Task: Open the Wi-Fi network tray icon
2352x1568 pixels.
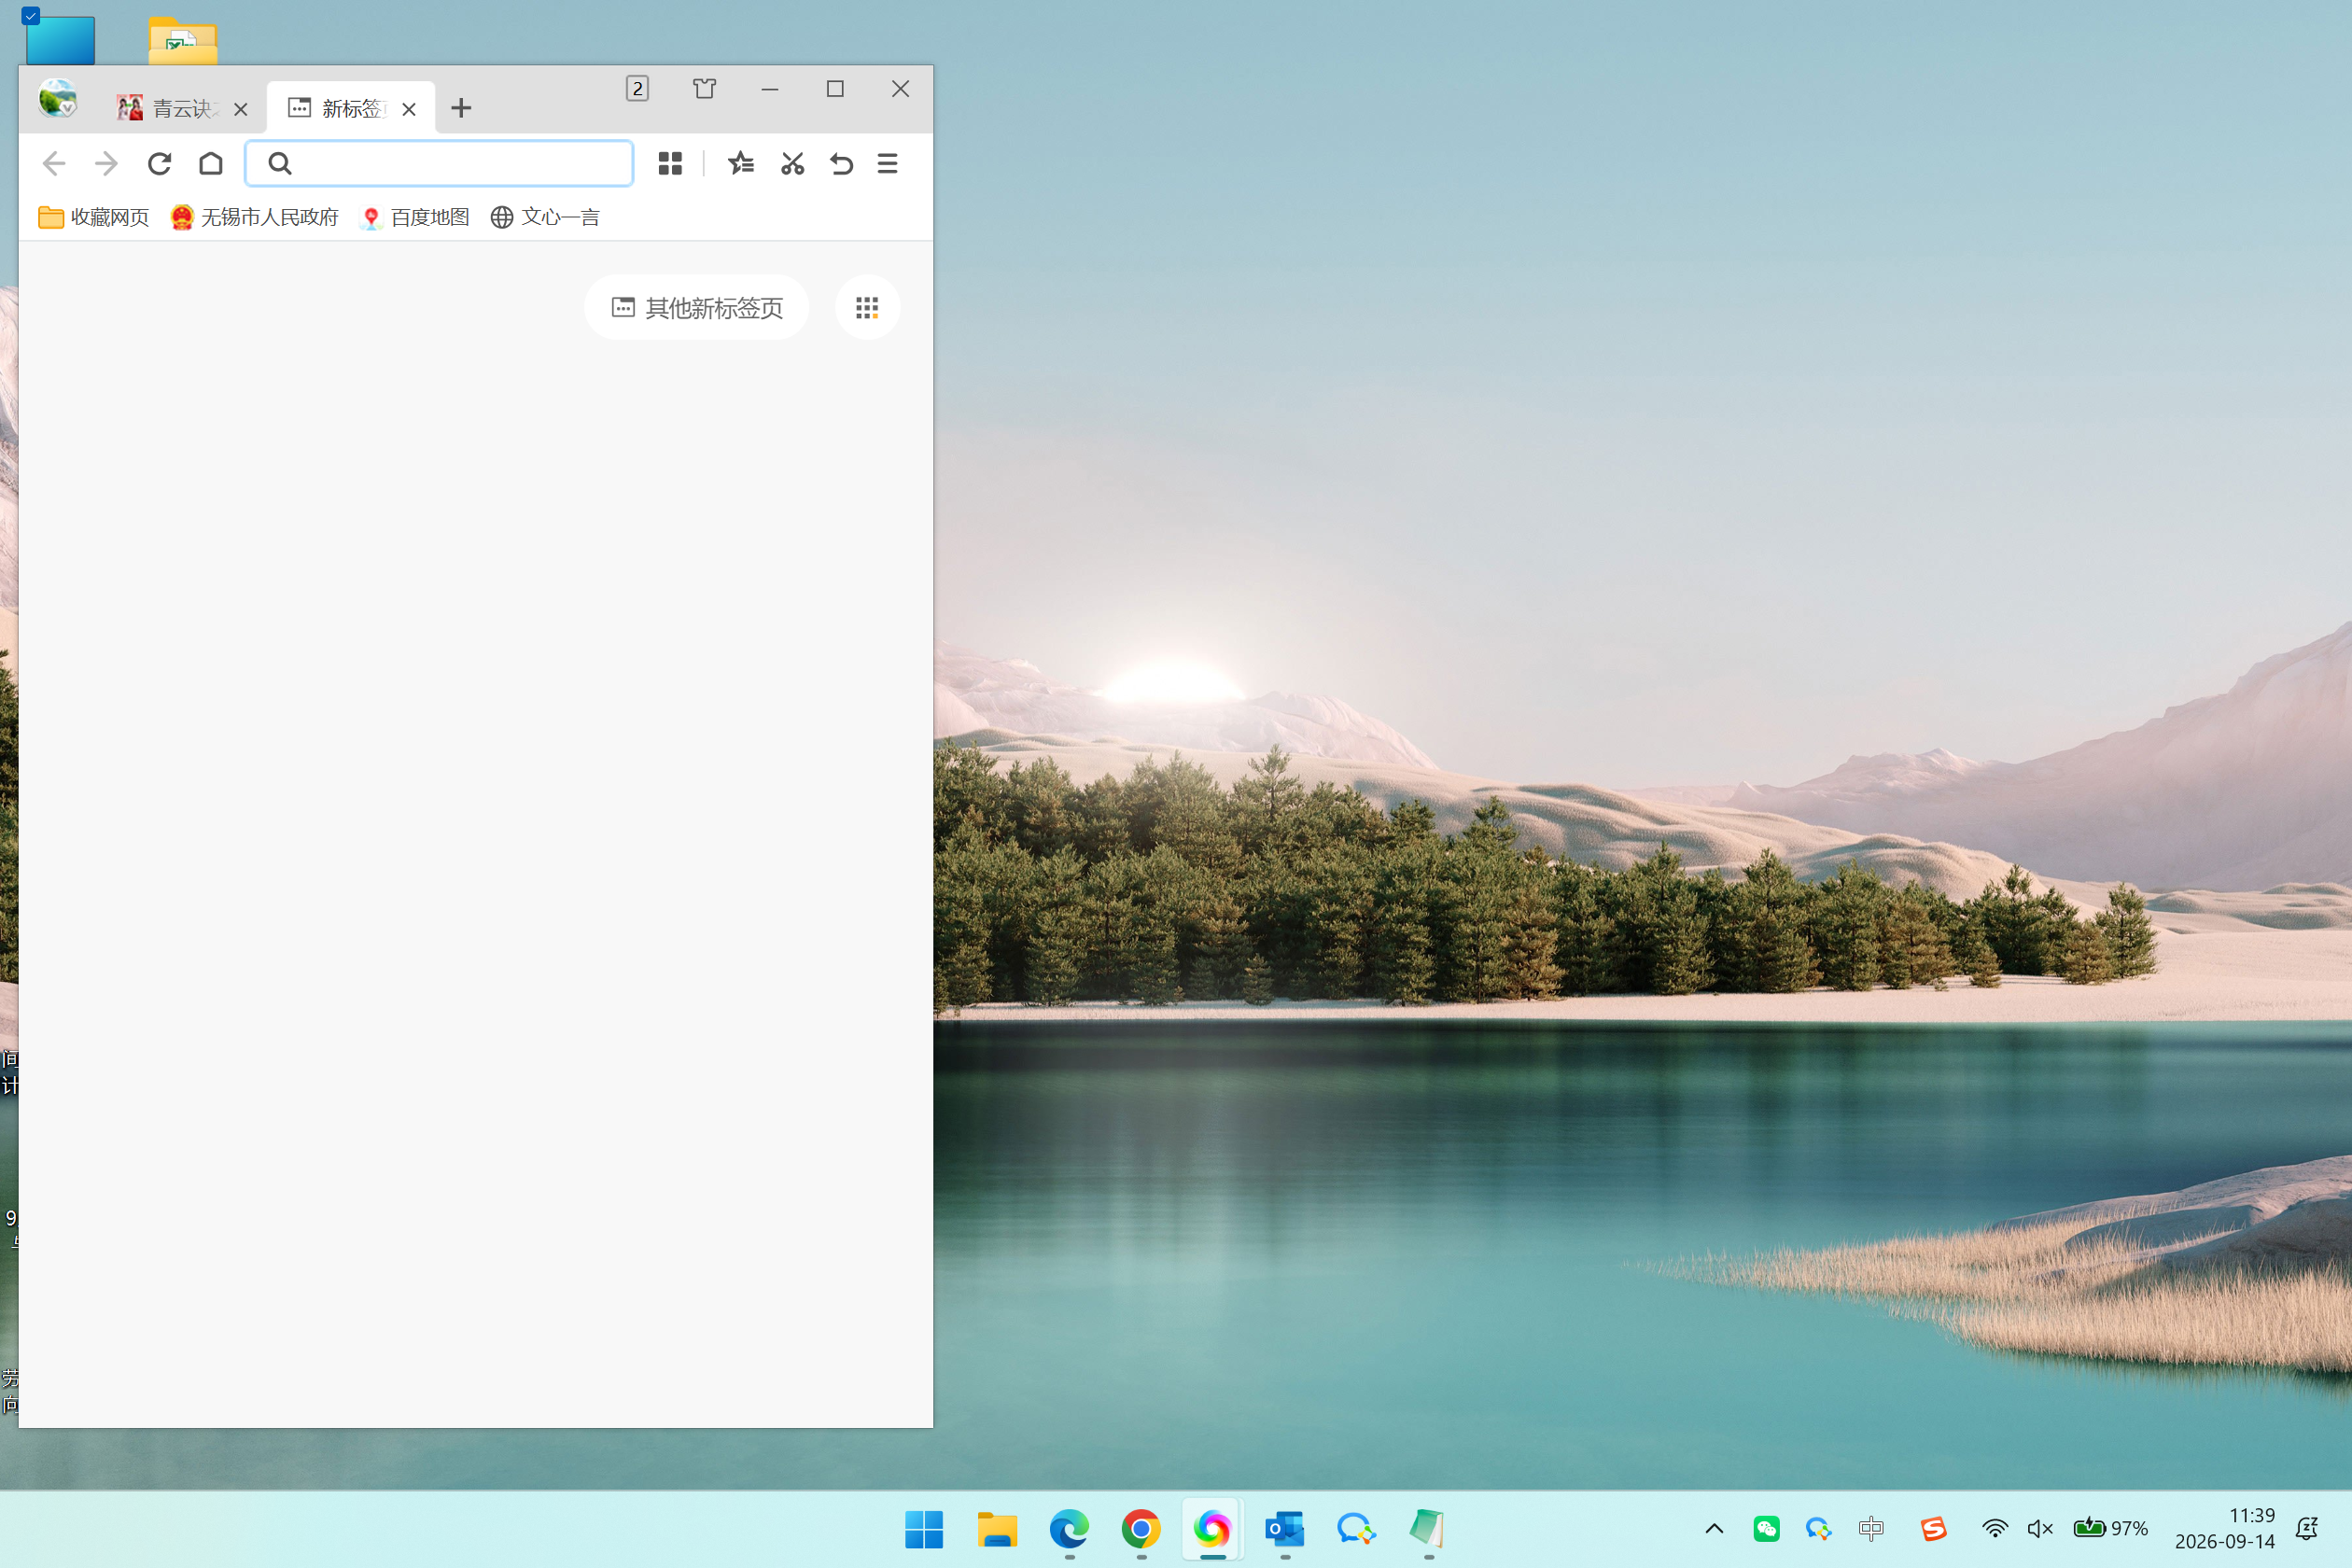Action: pyautogui.click(x=1994, y=1528)
